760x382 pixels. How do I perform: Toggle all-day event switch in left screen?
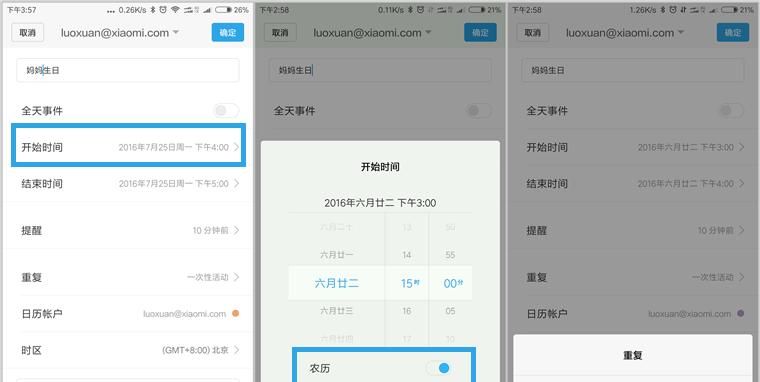point(226,111)
